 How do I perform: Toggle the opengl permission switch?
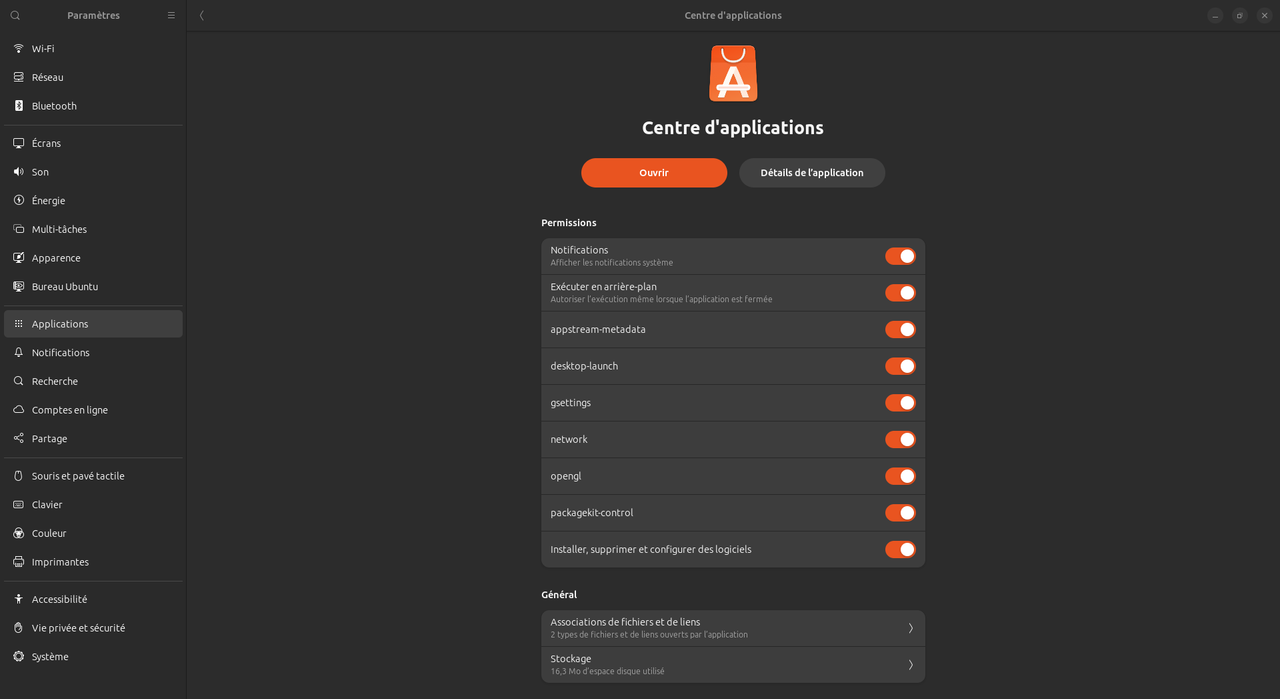tap(900, 476)
